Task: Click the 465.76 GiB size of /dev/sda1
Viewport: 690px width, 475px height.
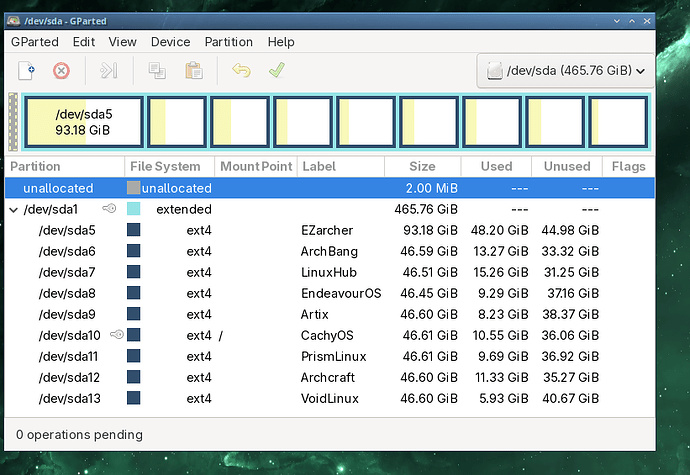Action: pyautogui.click(x=426, y=209)
